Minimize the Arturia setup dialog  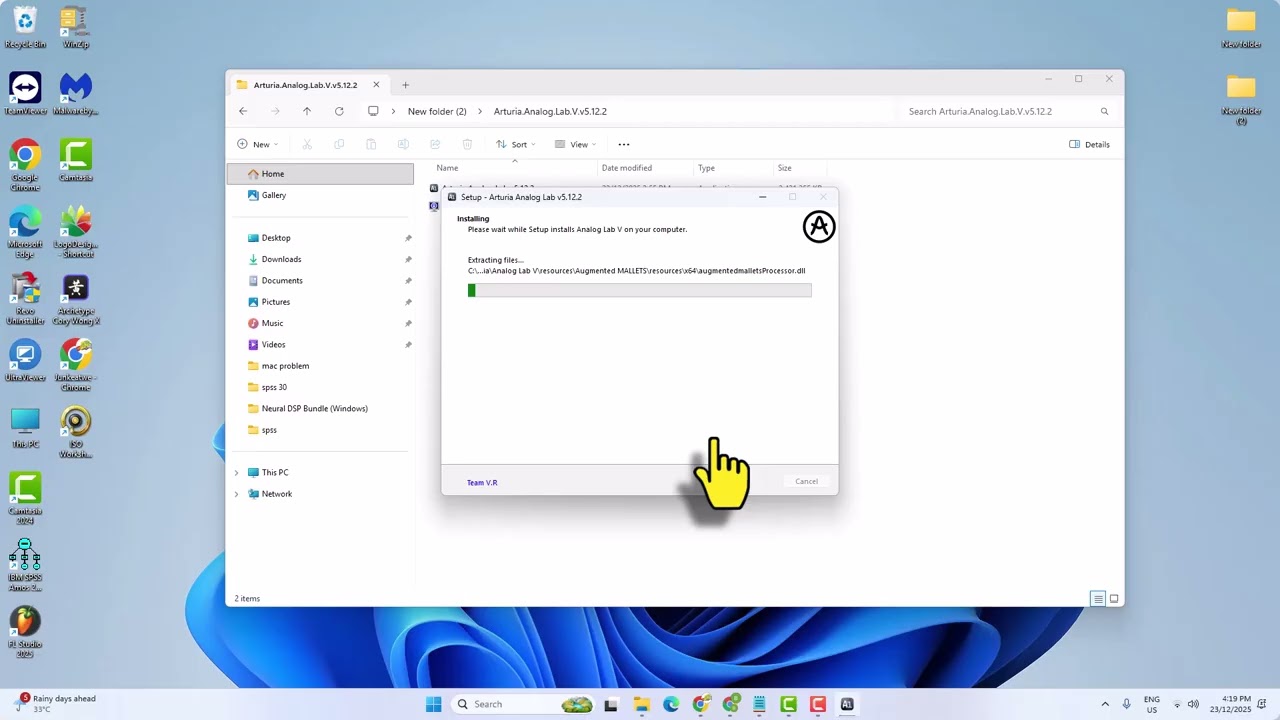(762, 197)
